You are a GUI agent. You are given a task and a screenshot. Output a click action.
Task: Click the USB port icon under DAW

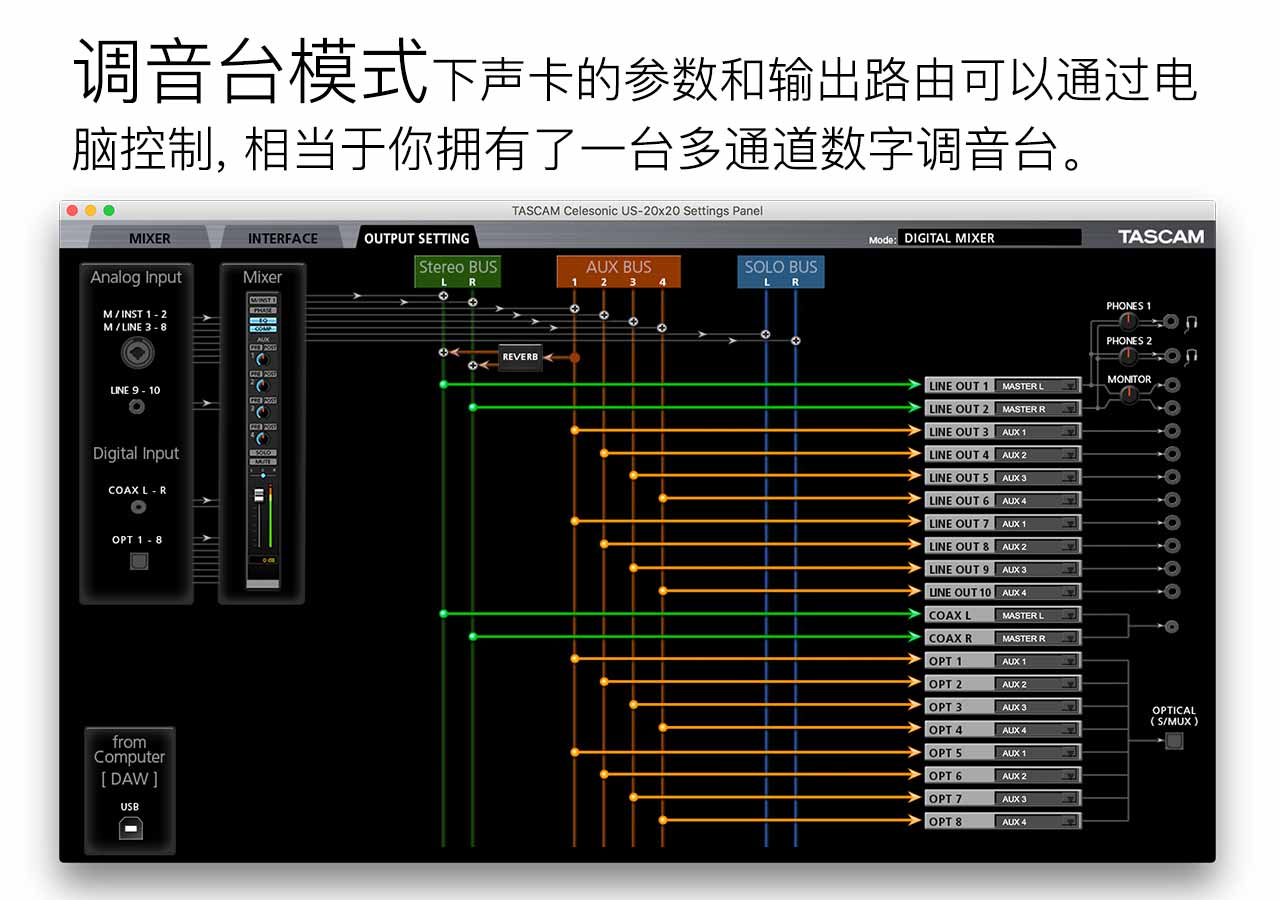[x=130, y=827]
